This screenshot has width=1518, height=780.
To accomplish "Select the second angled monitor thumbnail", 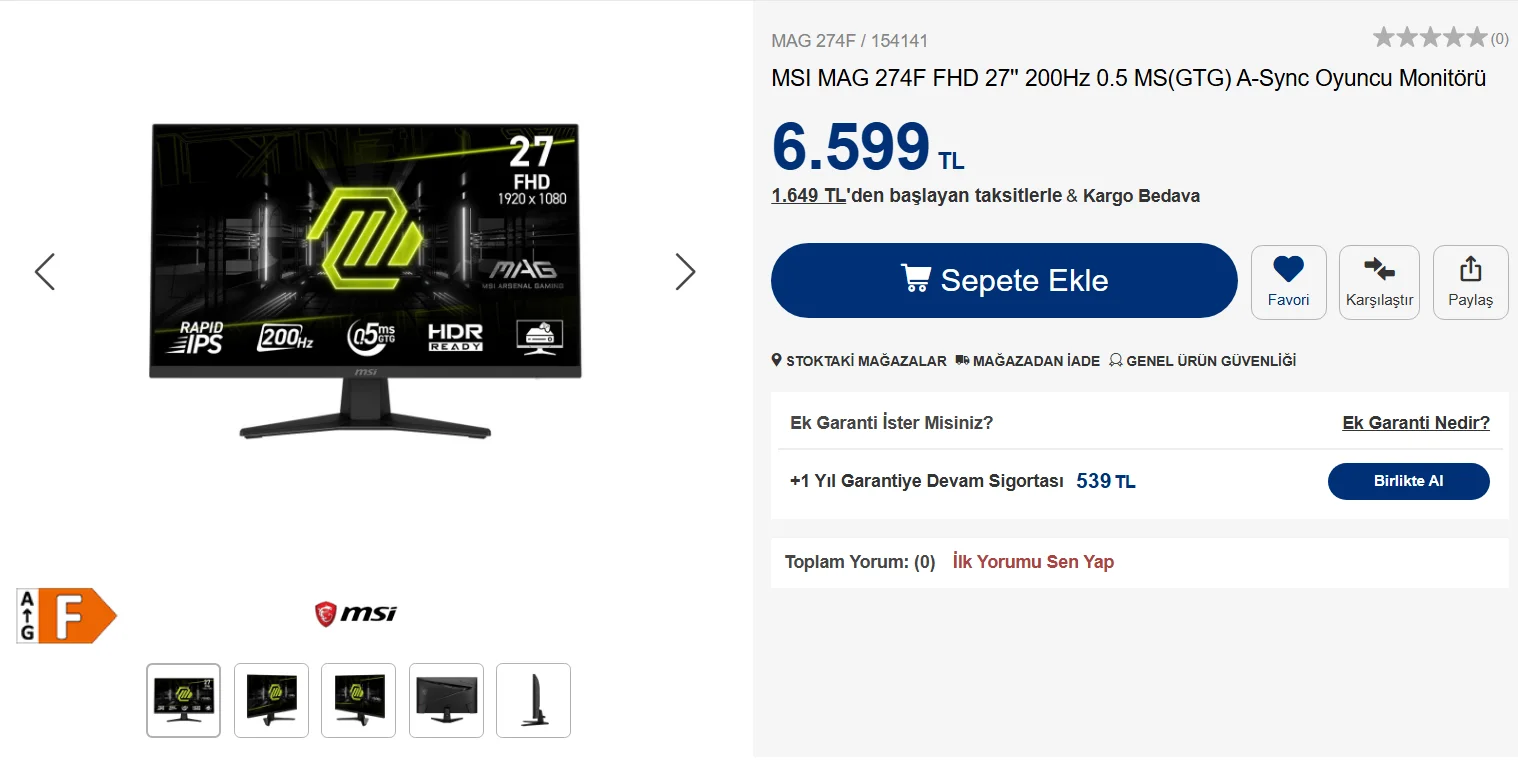I will click(x=271, y=700).
